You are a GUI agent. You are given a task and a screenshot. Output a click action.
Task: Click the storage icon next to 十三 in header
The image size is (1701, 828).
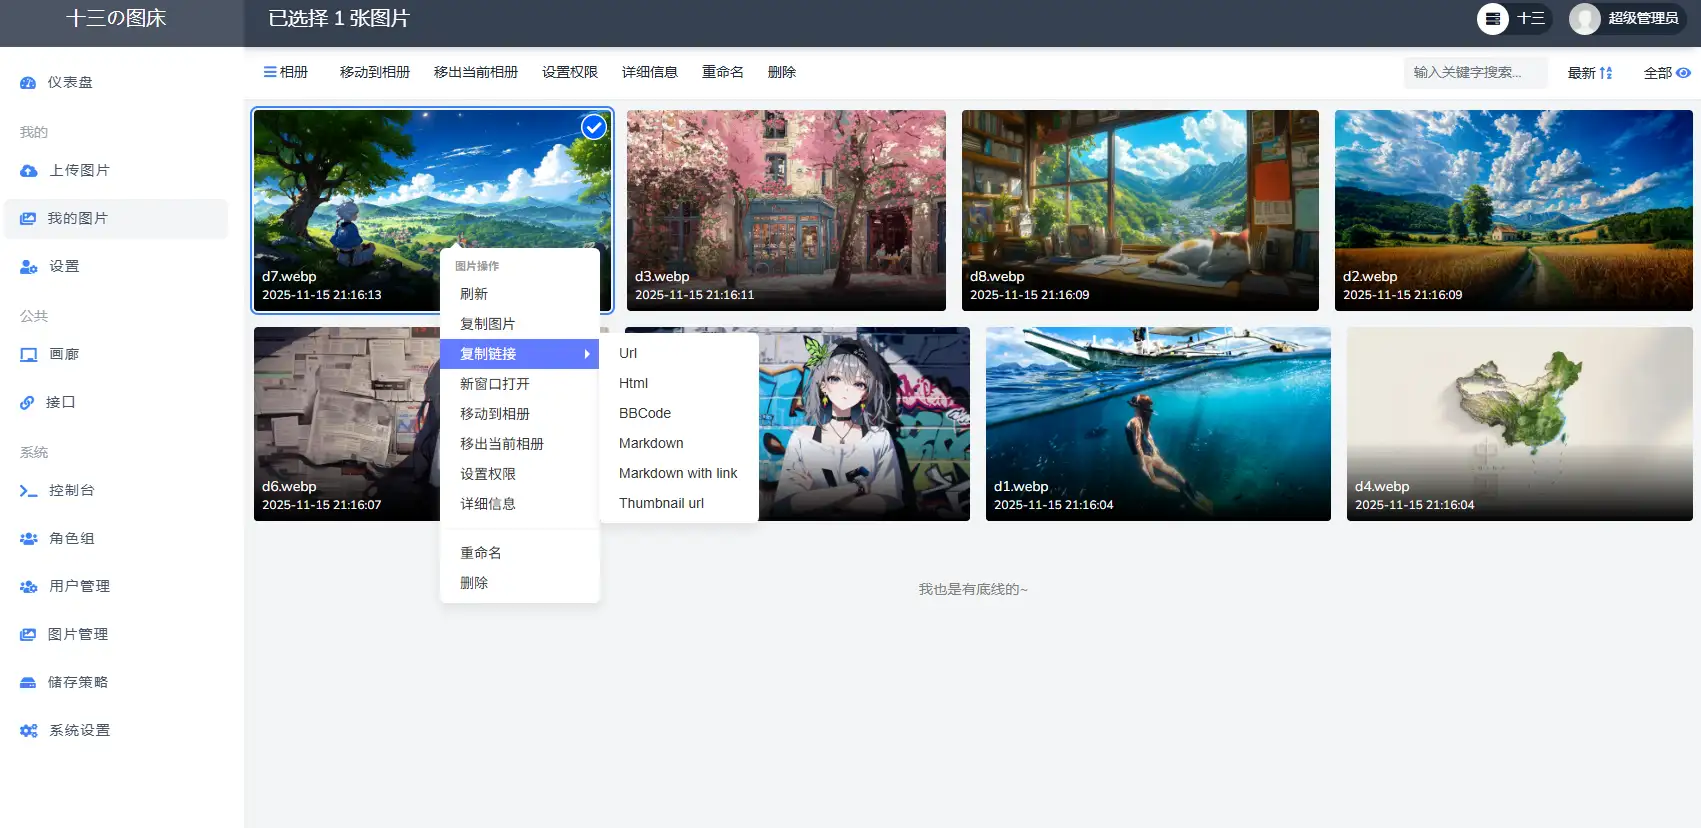[1493, 18]
